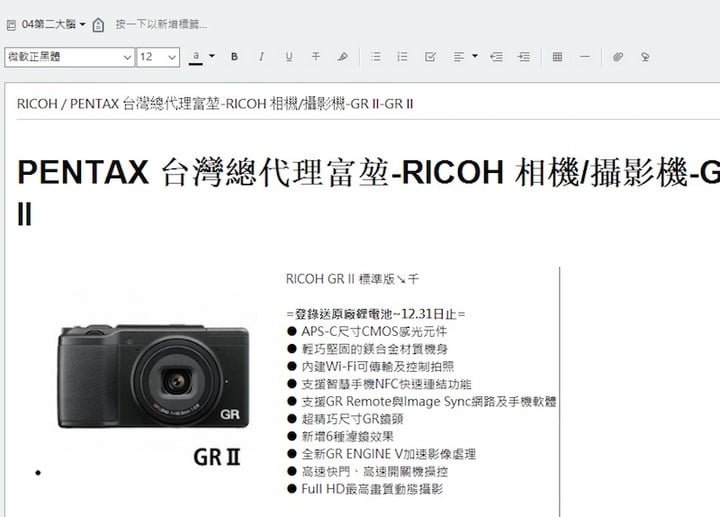The image size is (720, 517).
Task: Attach a file with paperclip icon
Action: (618, 57)
